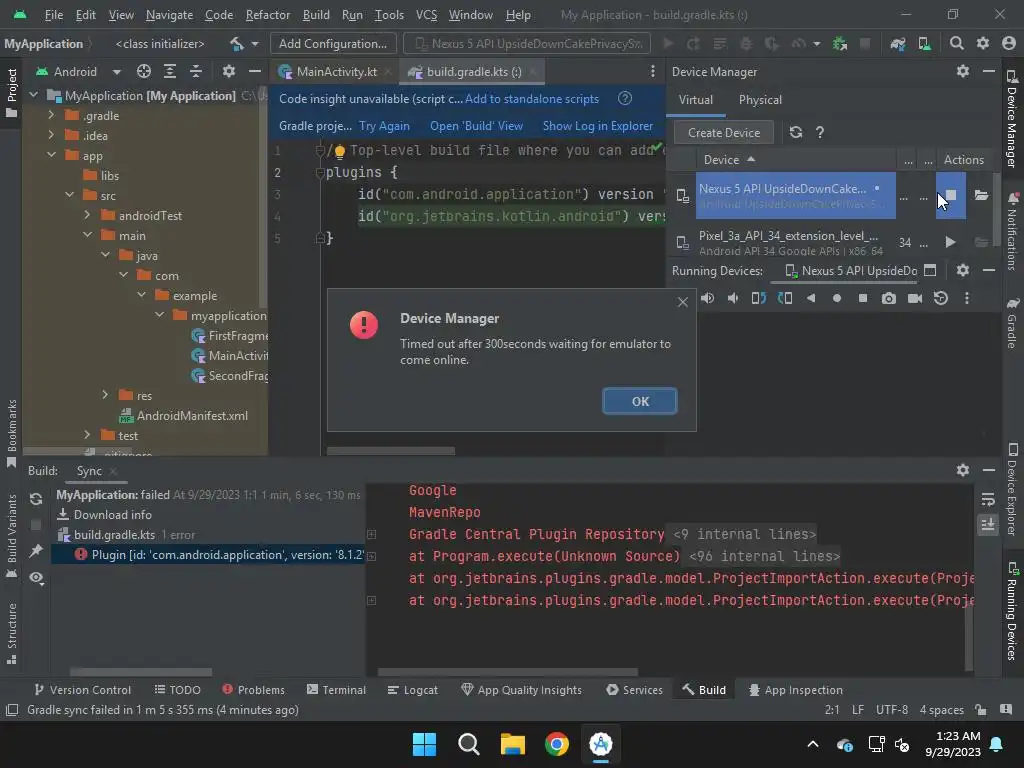Click the Sync Project with Gradle Files icon
The height and width of the screenshot is (768, 1024).
pos(898,44)
